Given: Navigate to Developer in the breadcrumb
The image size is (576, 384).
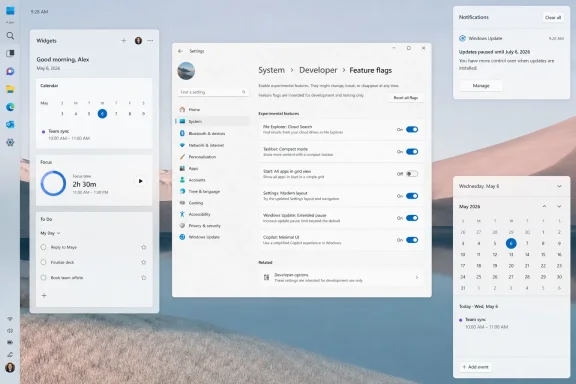Looking at the screenshot, I should click(x=318, y=70).
